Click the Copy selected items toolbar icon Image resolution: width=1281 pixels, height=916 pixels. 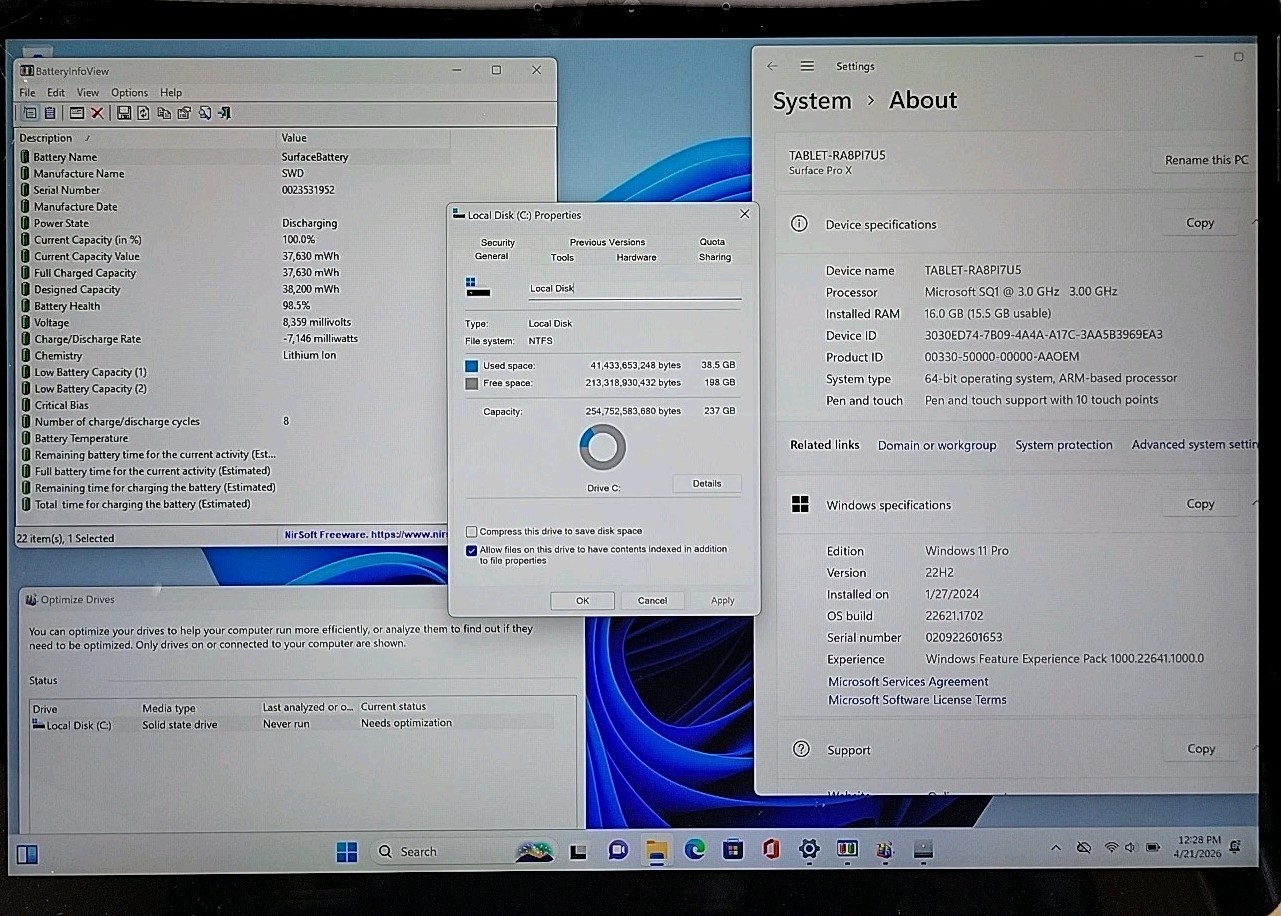point(164,113)
